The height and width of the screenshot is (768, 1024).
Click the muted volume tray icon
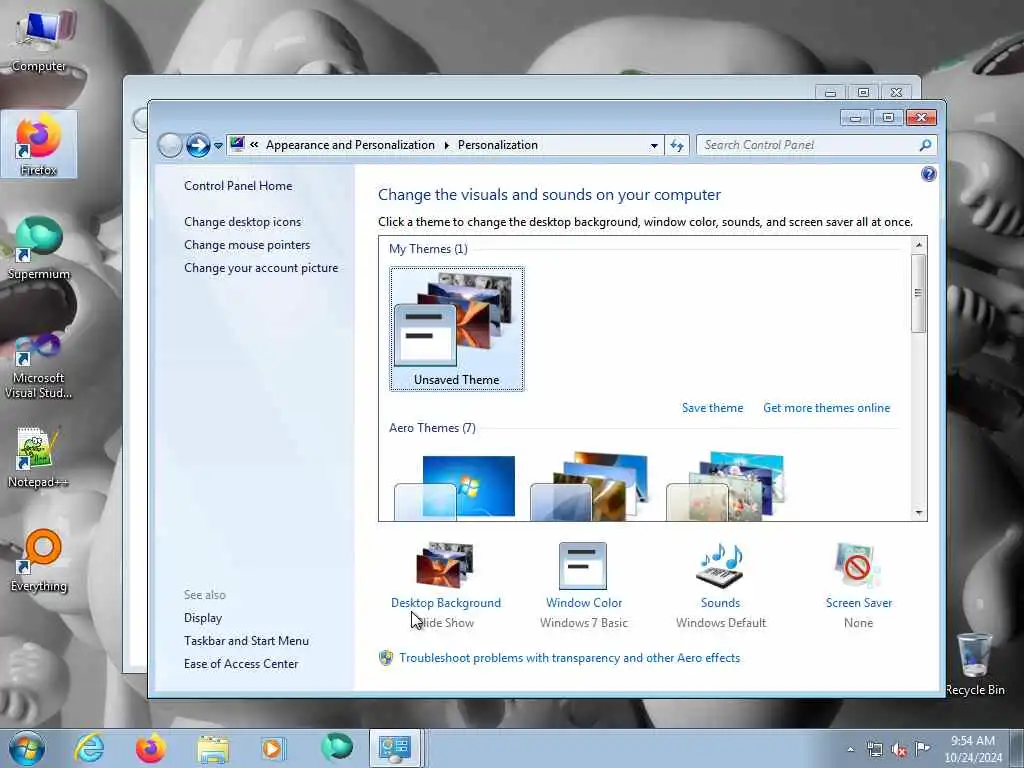(899, 750)
